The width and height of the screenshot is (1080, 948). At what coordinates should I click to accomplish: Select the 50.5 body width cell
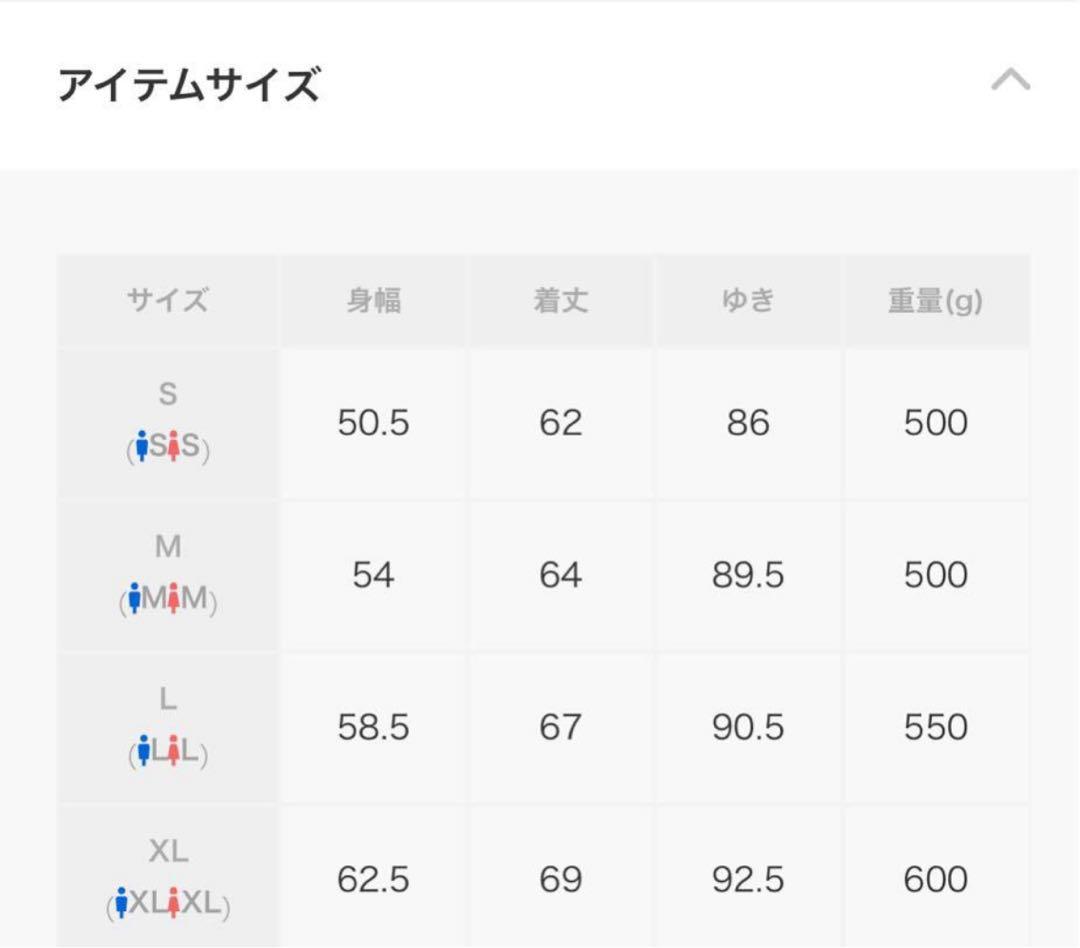click(x=373, y=423)
